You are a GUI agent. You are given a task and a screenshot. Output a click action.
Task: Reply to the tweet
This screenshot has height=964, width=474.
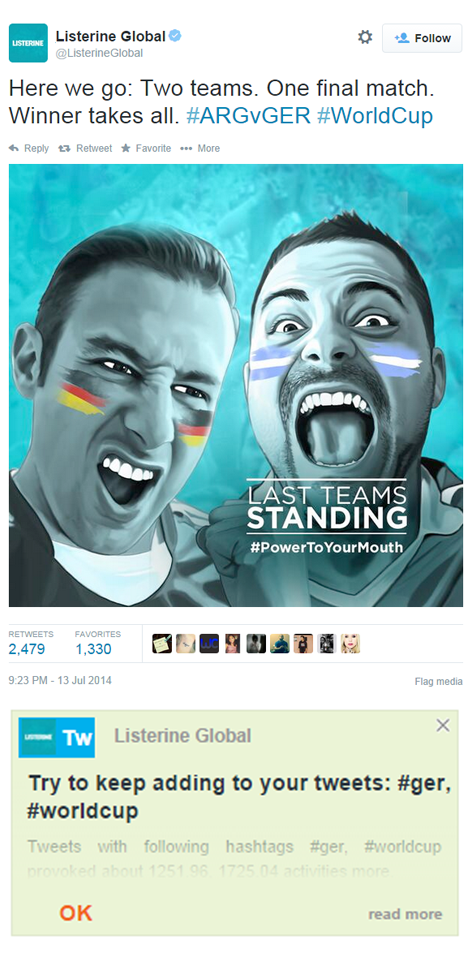click(29, 148)
